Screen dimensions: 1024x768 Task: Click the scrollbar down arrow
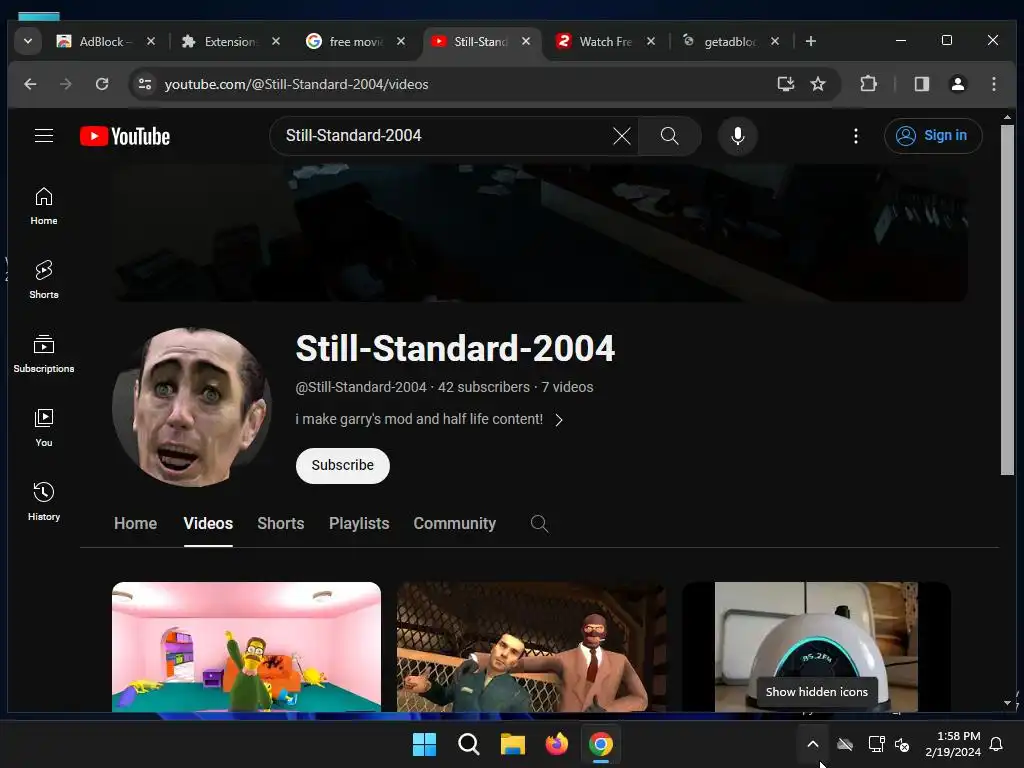click(x=1007, y=703)
